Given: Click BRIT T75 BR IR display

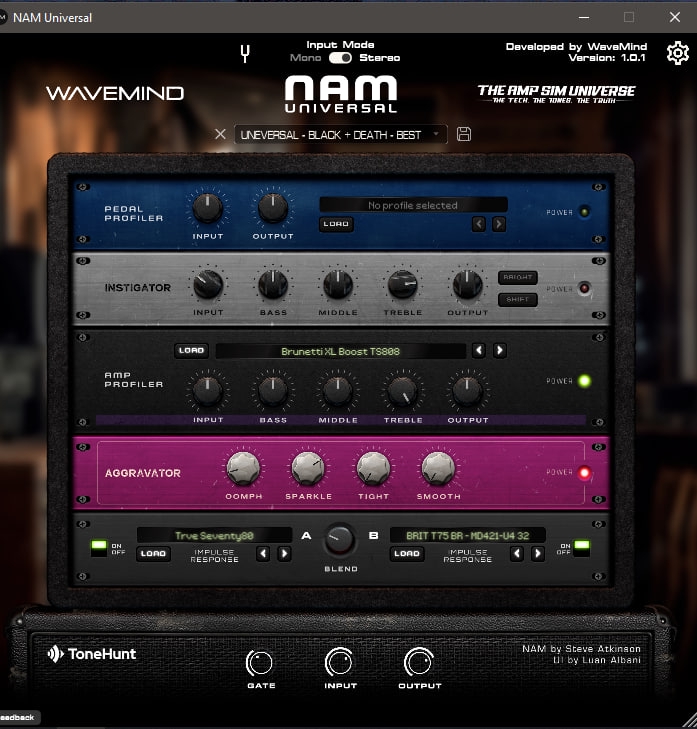Looking at the screenshot, I should pyautogui.click(x=468, y=536).
